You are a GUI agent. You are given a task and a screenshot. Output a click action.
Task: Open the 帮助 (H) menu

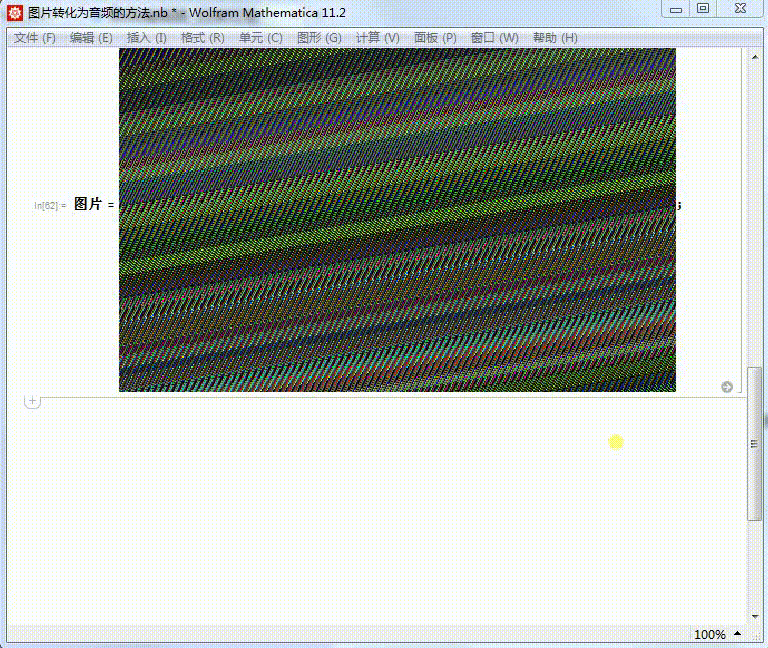pyautogui.click(x=555, y=38)
